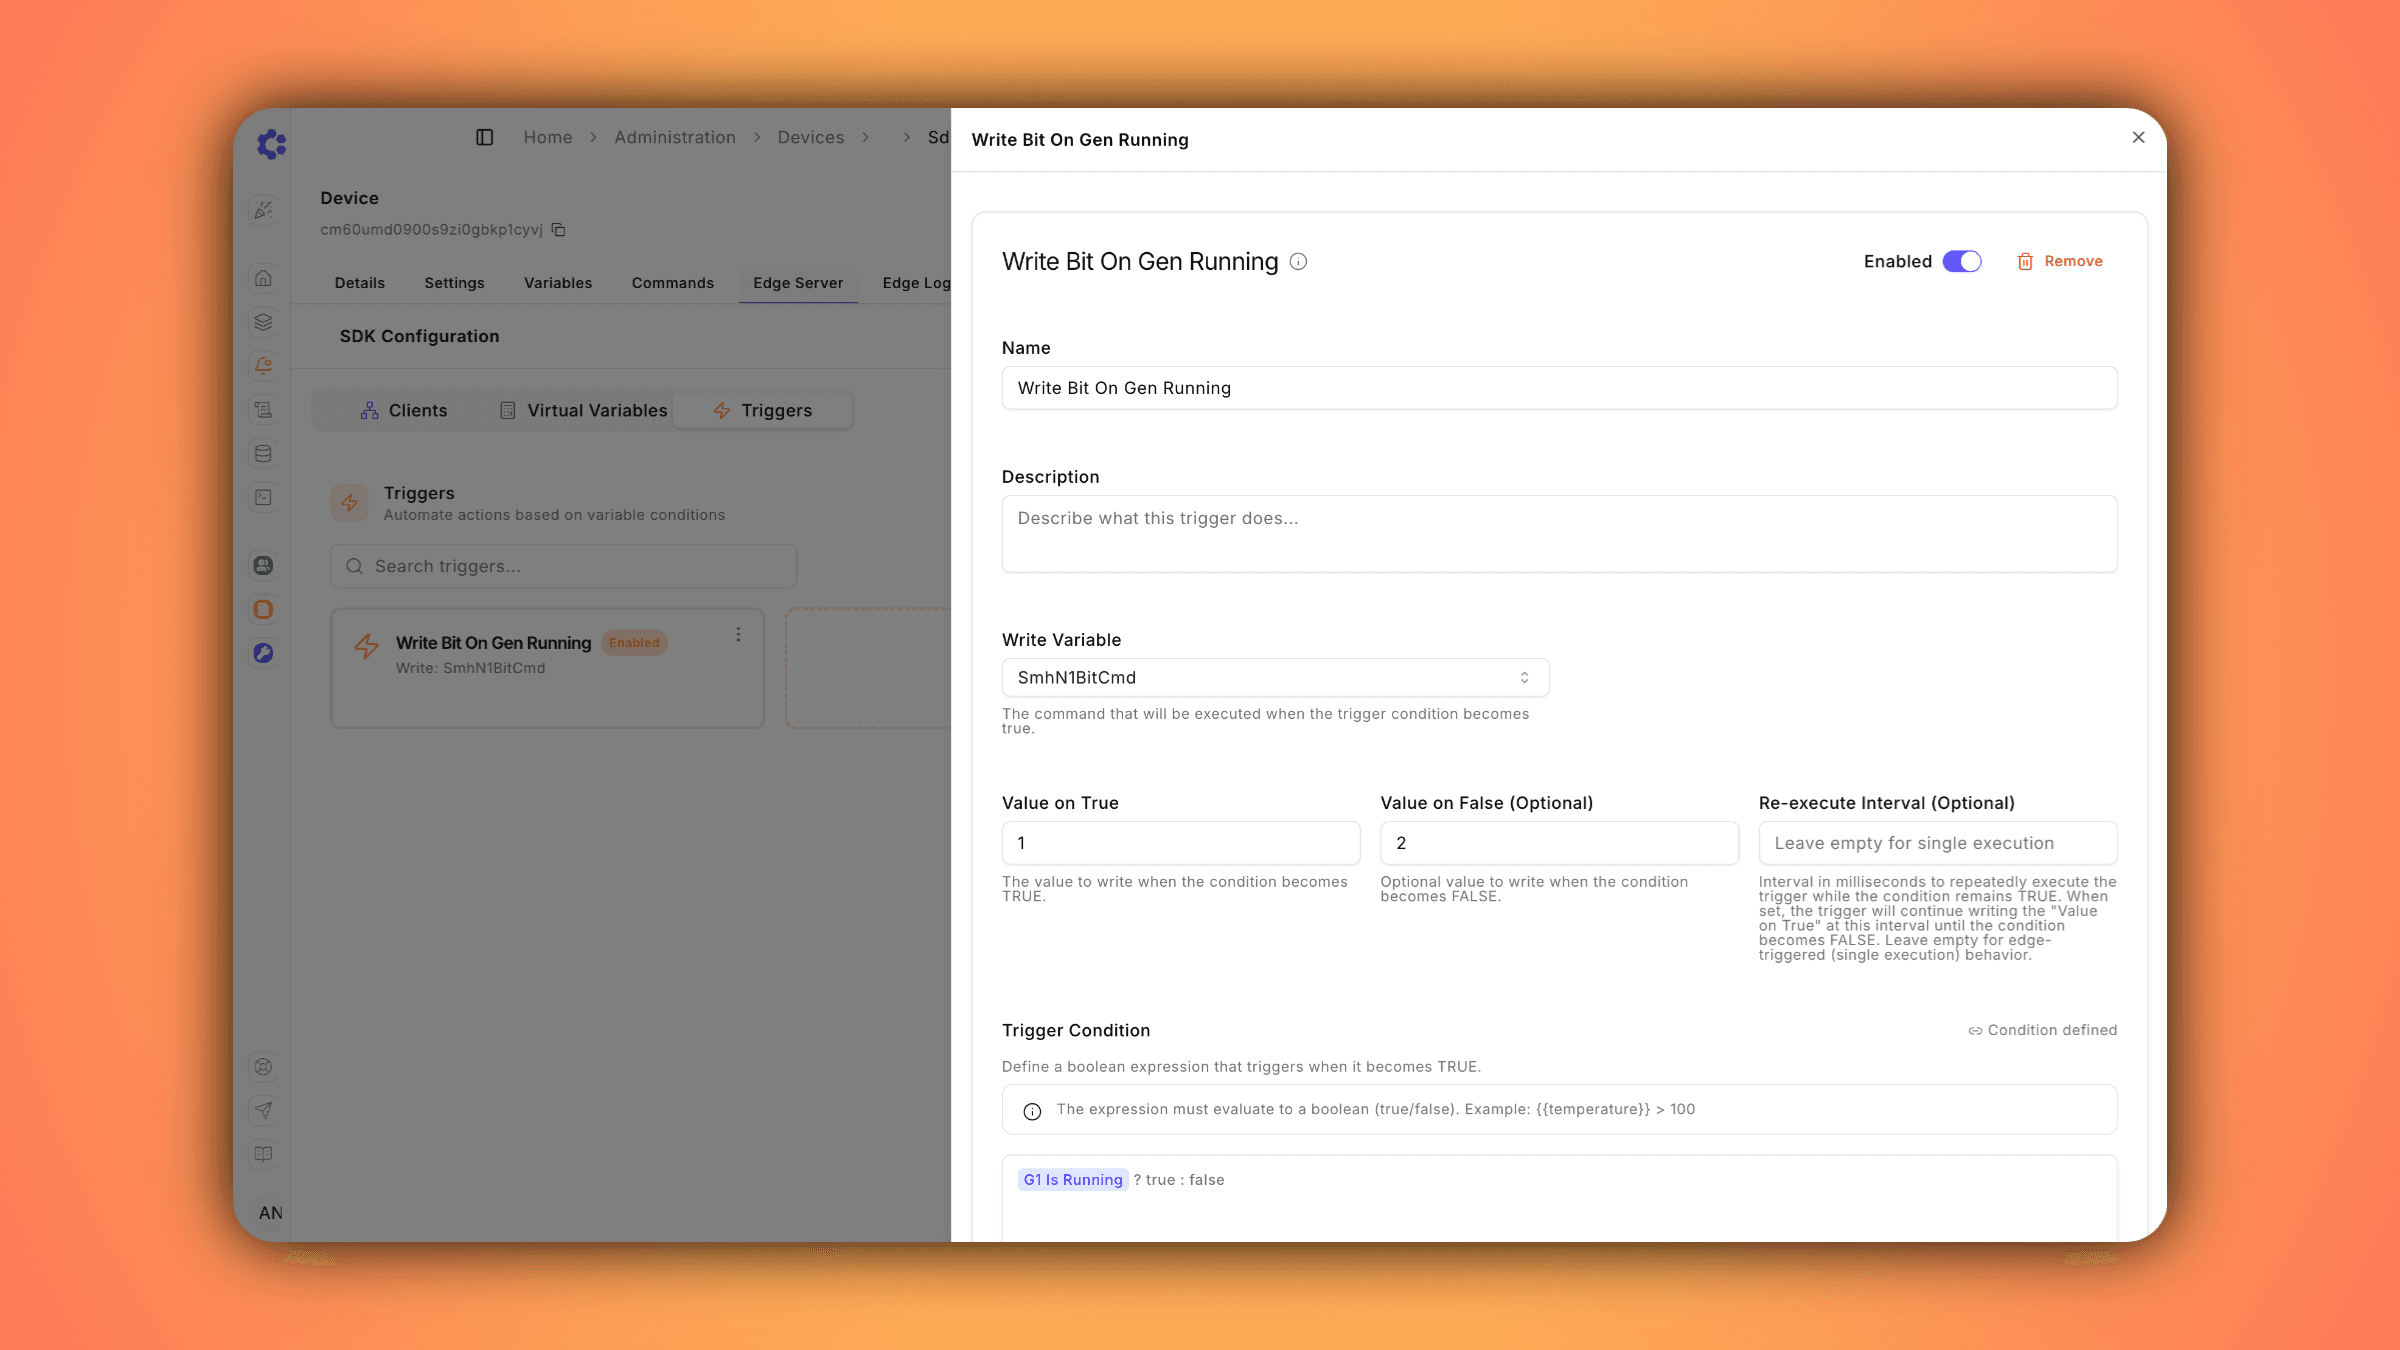This screenshot has height=1350, width=2400.
Task: Expand the G1 Is Running condition token
Action: click(x=1072, y=1179)
